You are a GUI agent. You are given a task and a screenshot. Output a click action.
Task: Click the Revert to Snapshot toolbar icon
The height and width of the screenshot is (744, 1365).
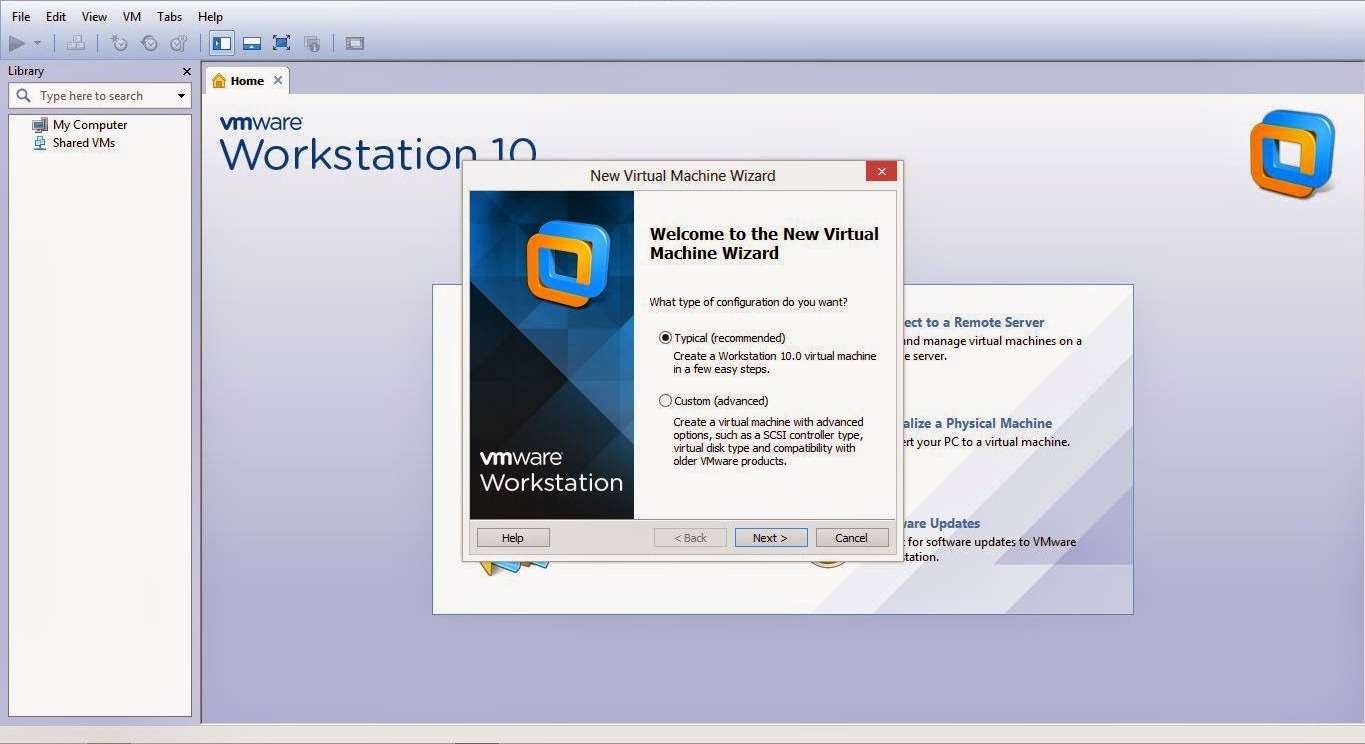[149, 43]
